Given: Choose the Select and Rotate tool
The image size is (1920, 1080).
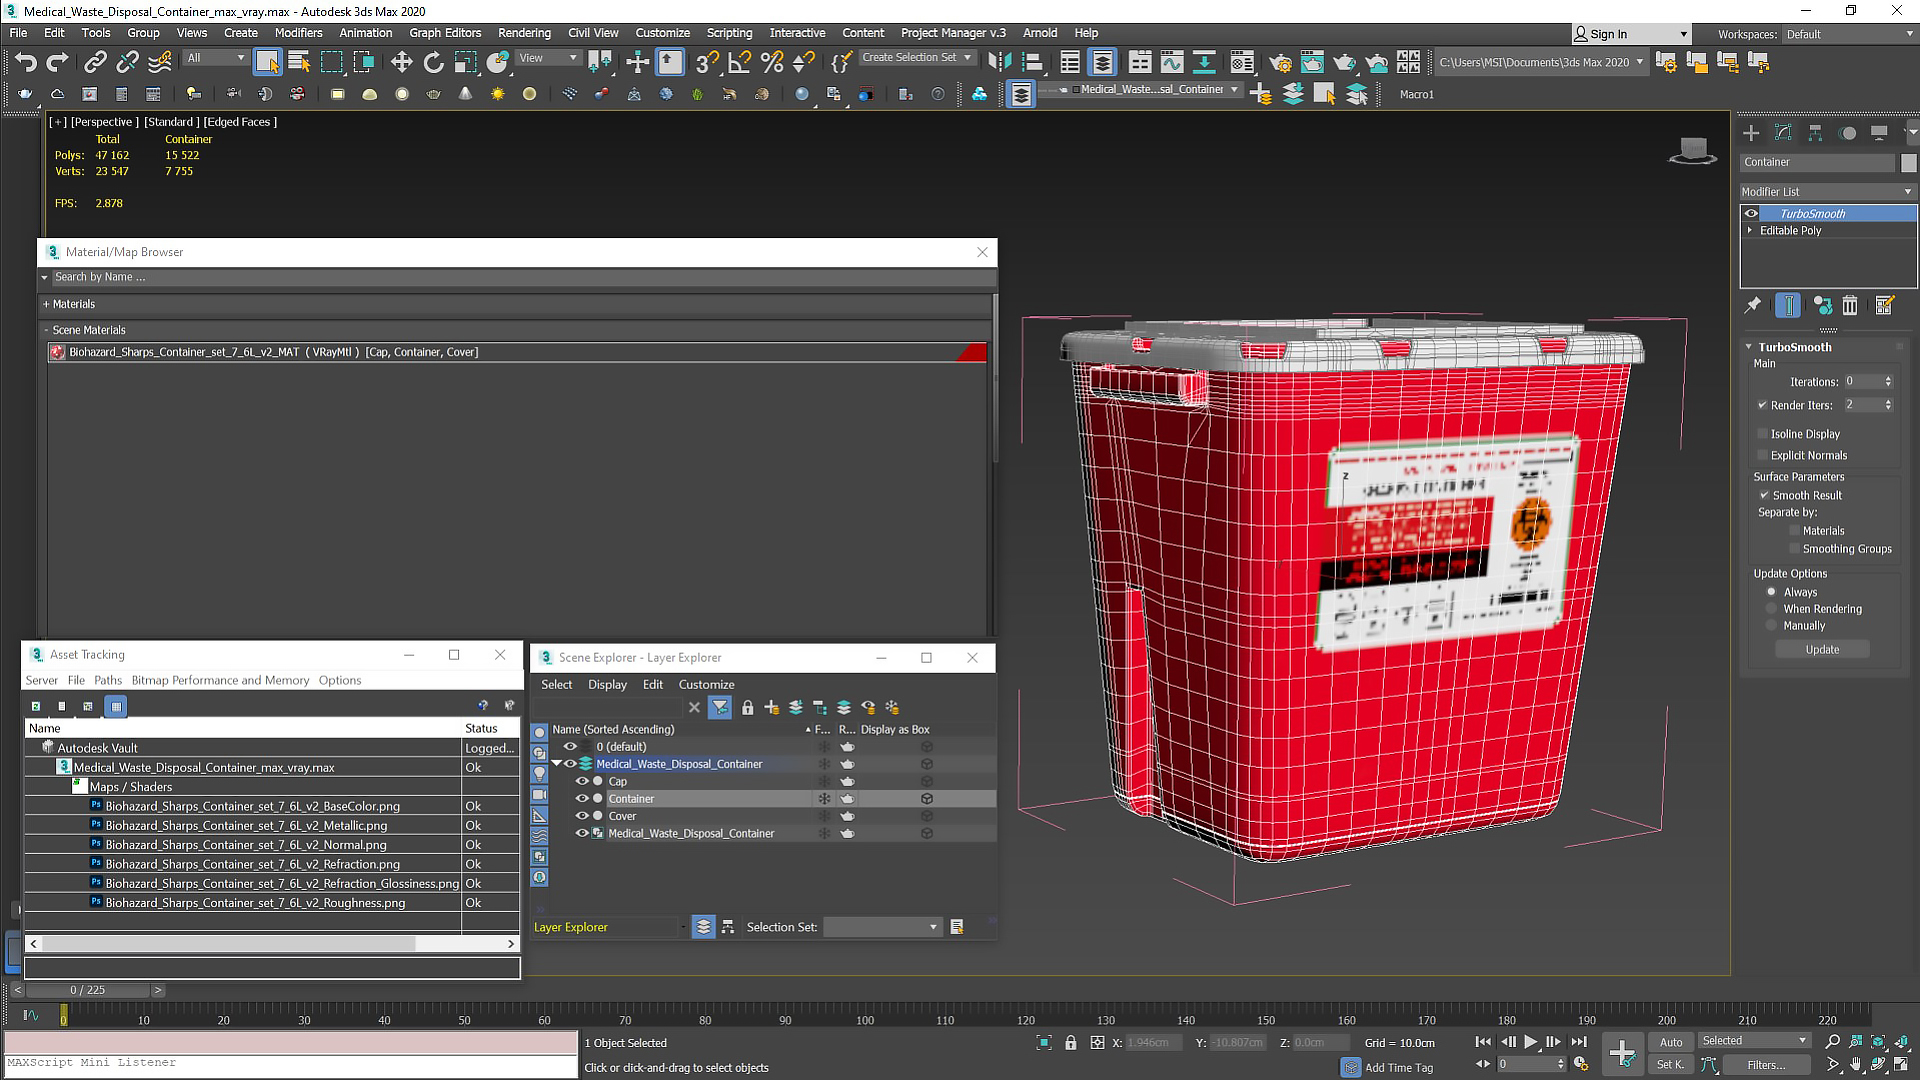Looking at the screenshot, I should [x=433, y=62].
